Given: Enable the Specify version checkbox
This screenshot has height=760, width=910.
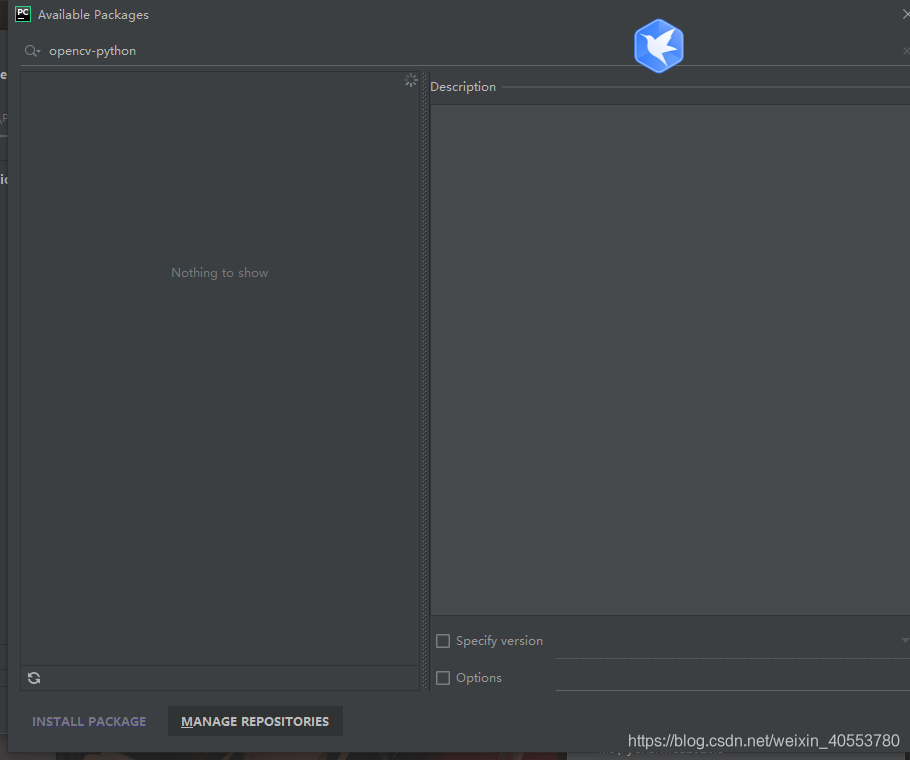Looking at the screenshot, I should click(x=443, y=640).
